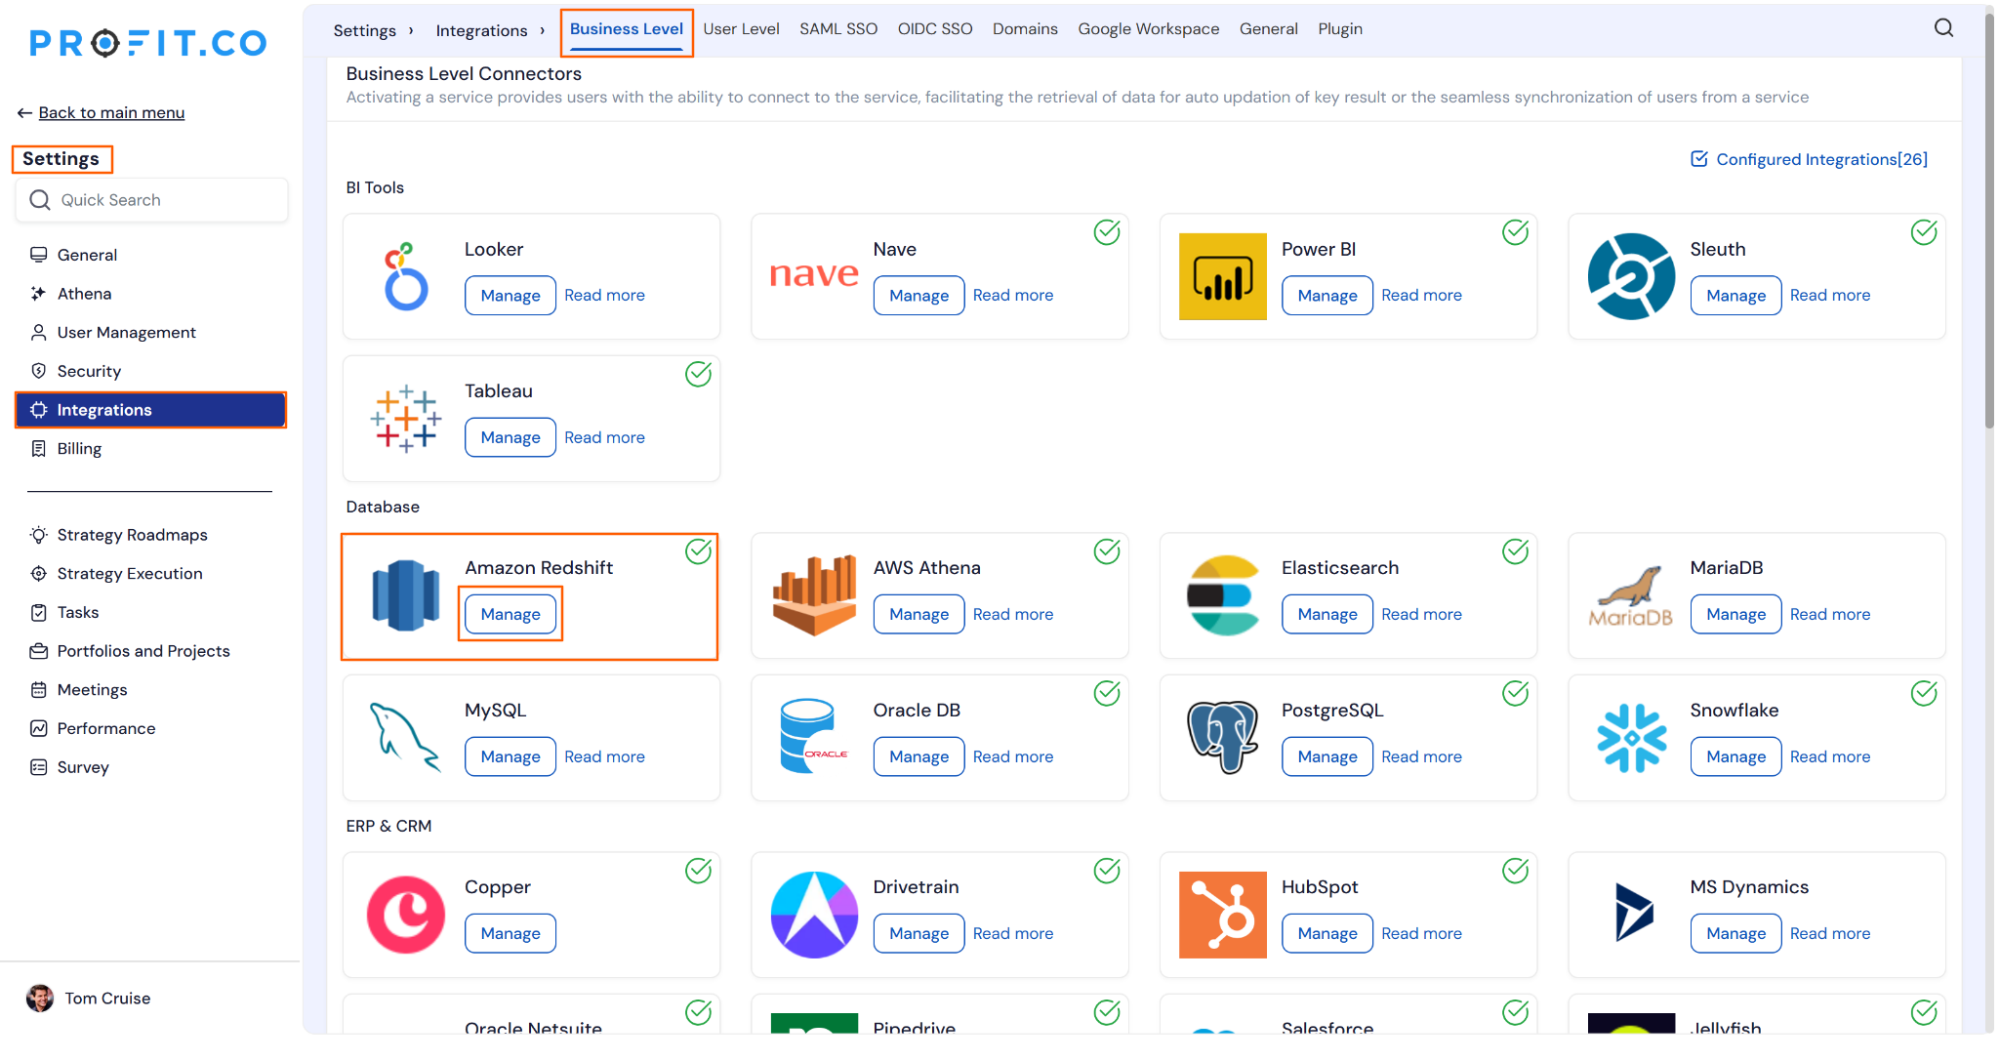Switch to the SAML SSO tab
Screen dimensions: 1999x1039
tap(838, 29)
